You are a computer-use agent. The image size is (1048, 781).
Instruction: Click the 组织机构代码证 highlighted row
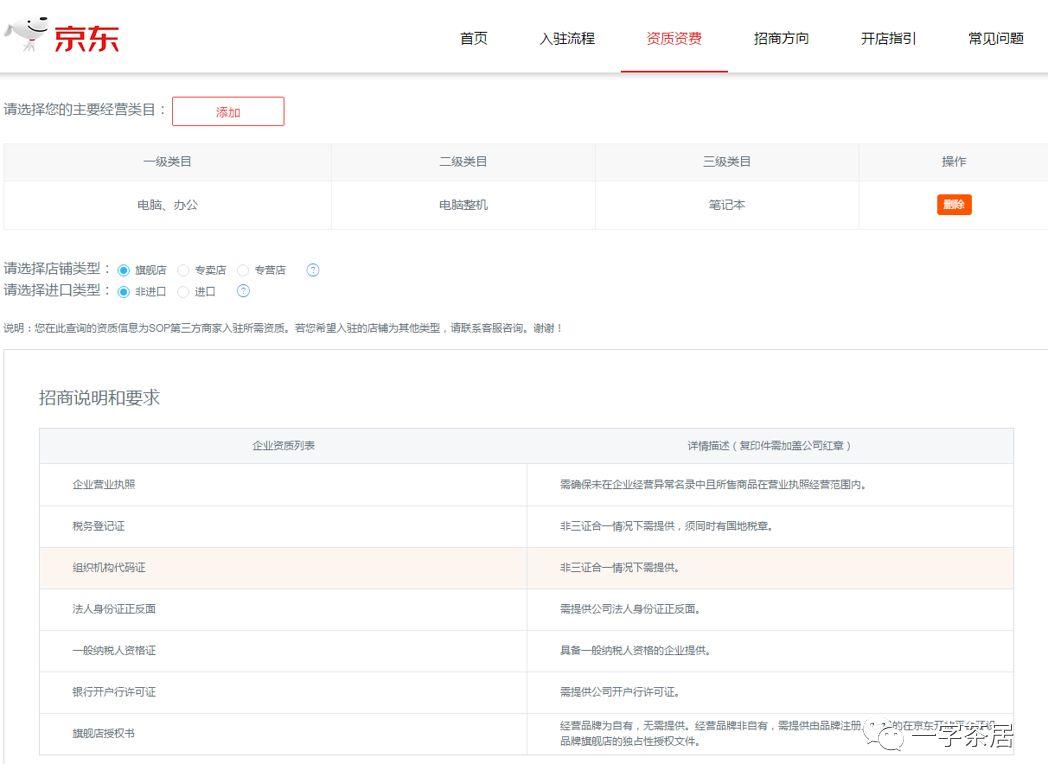[527, 568]
